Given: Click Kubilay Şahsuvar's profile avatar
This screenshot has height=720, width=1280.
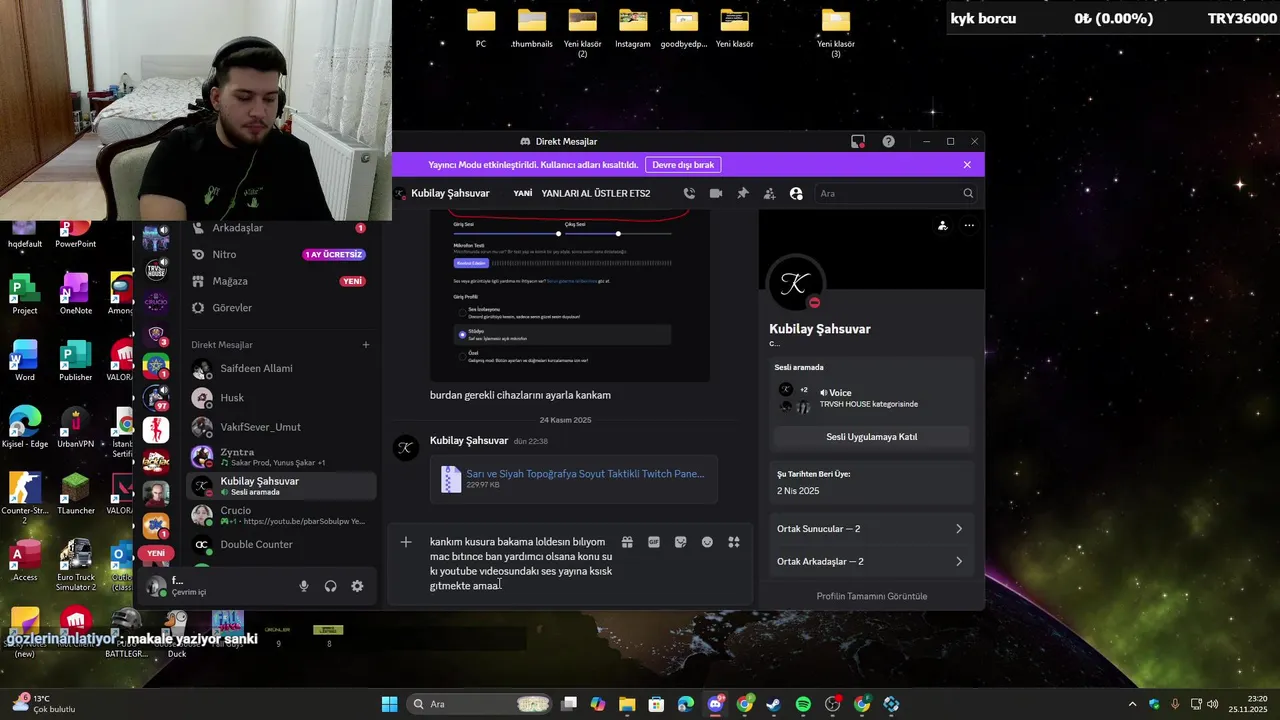Looking at the screenshot, I should [795, 285].
